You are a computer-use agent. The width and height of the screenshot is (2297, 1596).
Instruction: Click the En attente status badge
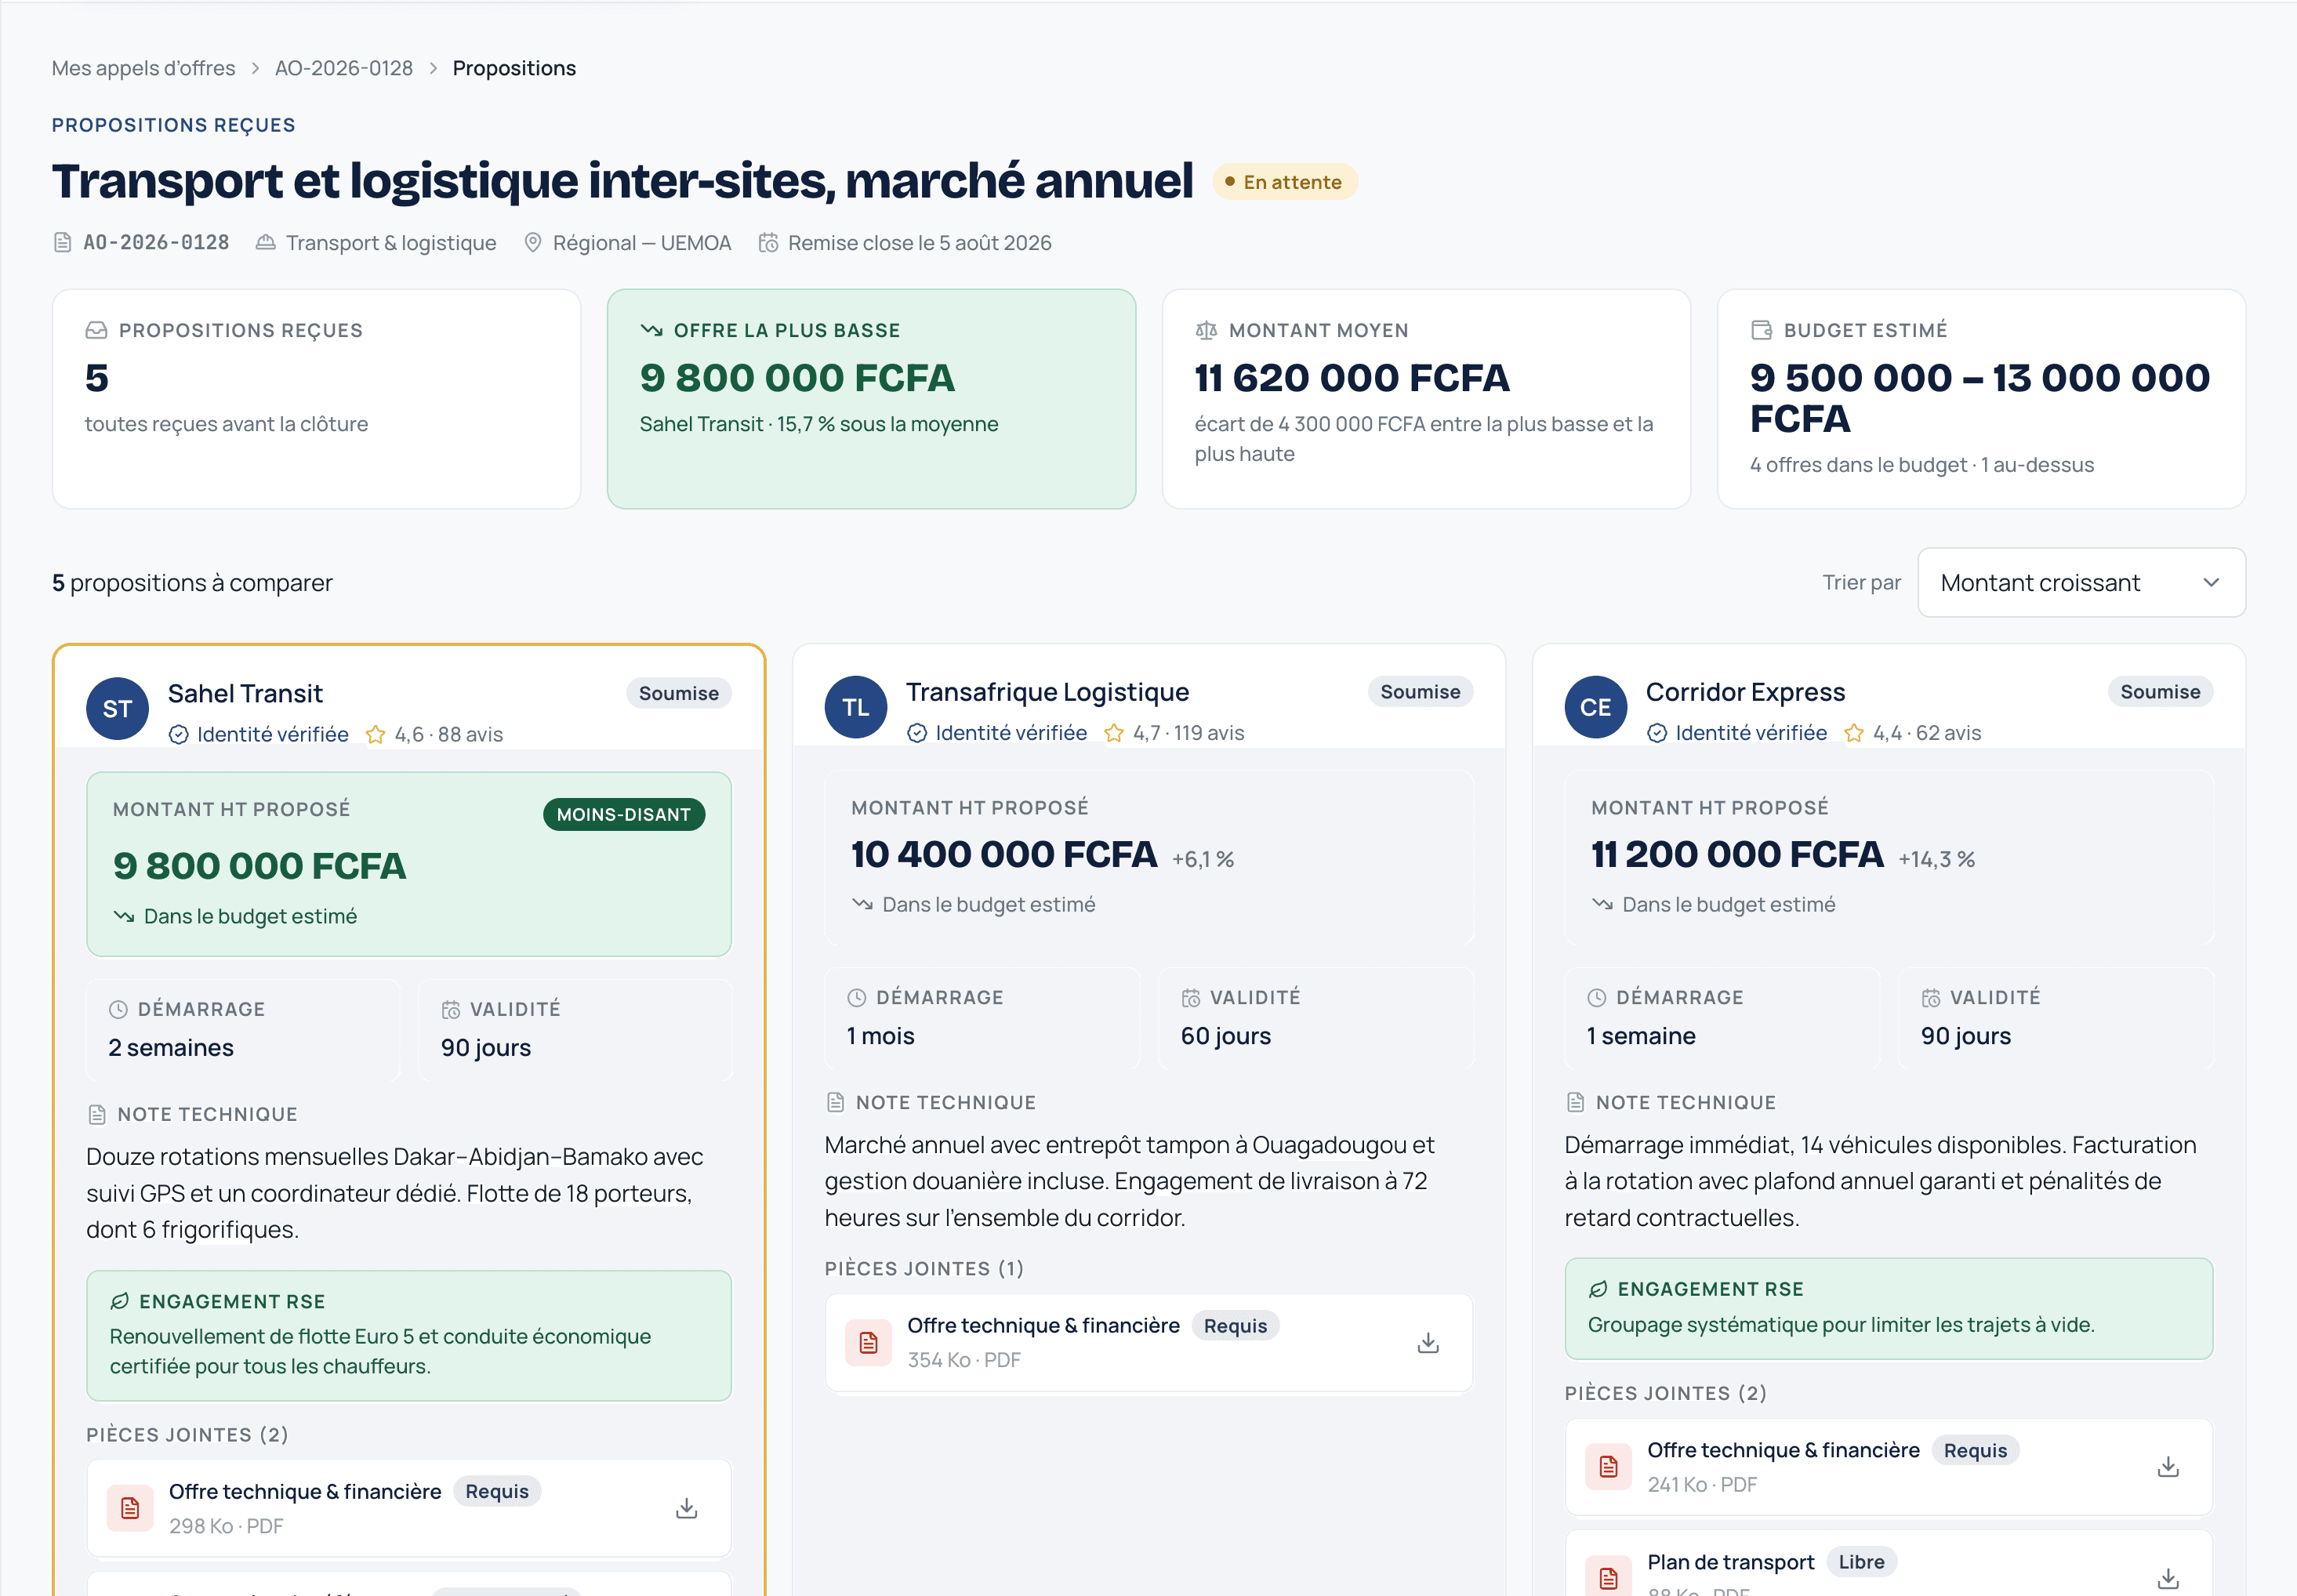tap(1284, 182)
